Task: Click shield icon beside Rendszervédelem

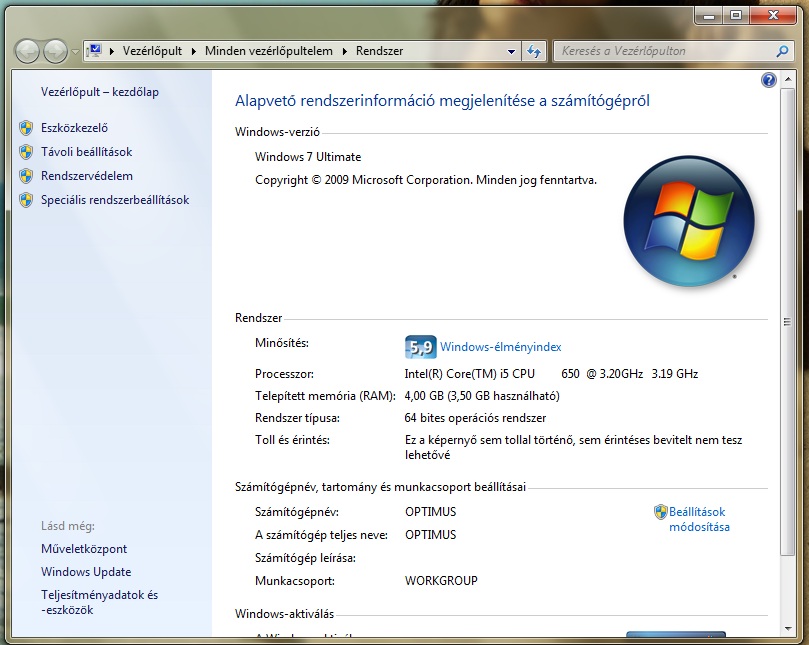Action: click(x=26, y=176)
